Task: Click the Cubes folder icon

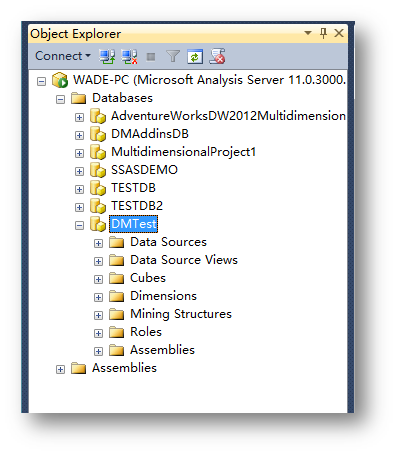Action: point(117,278)
